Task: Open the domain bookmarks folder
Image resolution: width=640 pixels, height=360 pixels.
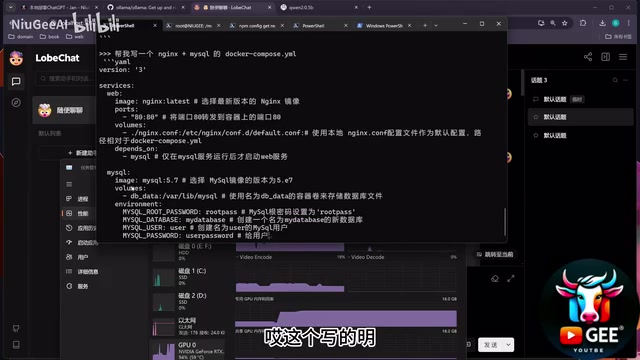Action: click(x=21, y=37)
